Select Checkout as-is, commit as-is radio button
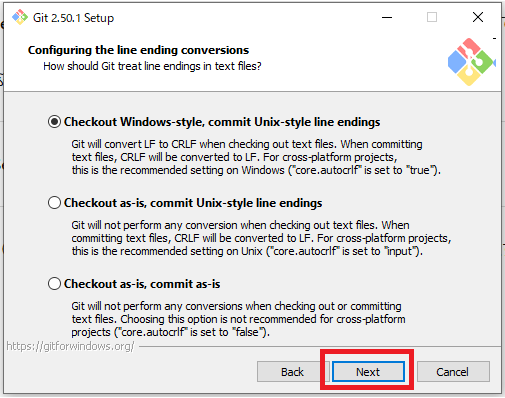The width and height of the screenshot is (505, 398). (54, 284)
